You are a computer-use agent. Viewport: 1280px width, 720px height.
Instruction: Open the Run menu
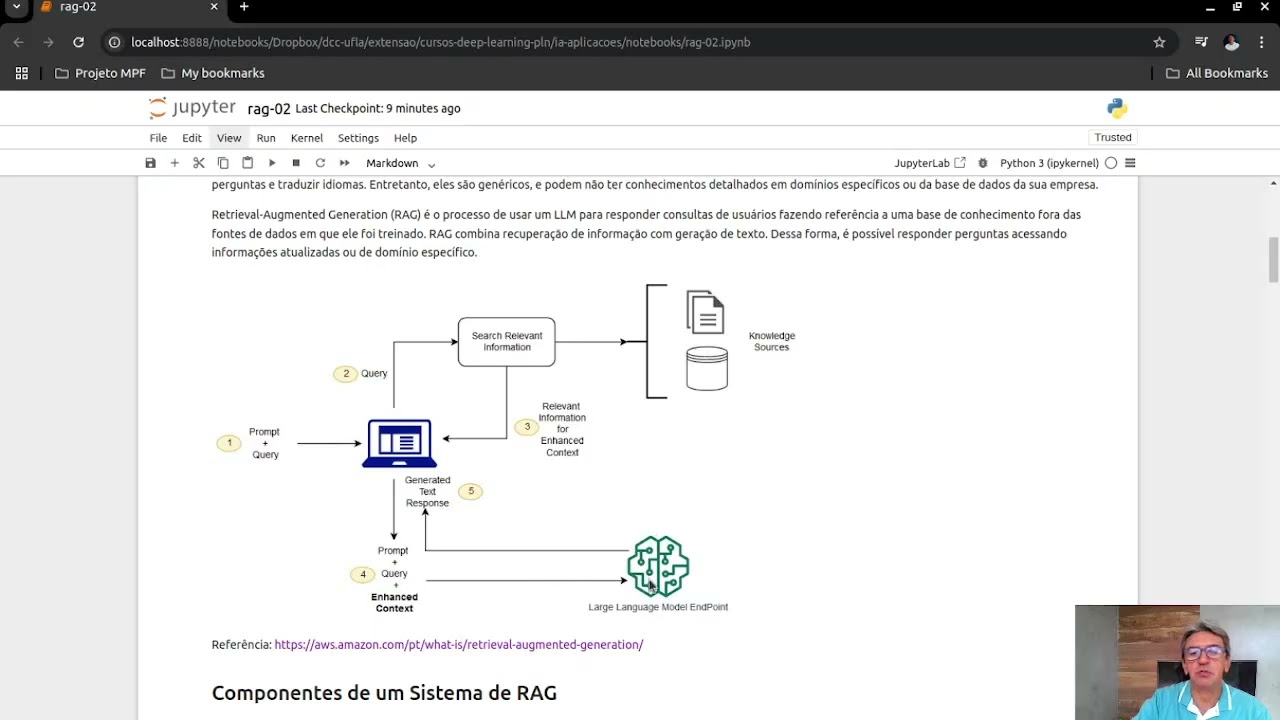[x=266, y=138]
